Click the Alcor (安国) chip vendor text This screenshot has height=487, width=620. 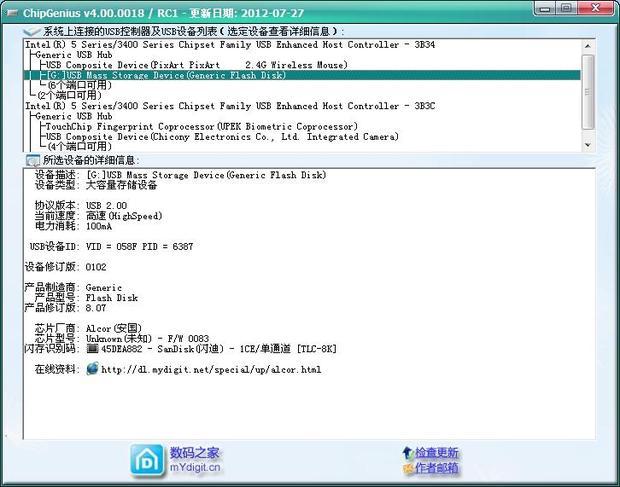tap(114, 328)
